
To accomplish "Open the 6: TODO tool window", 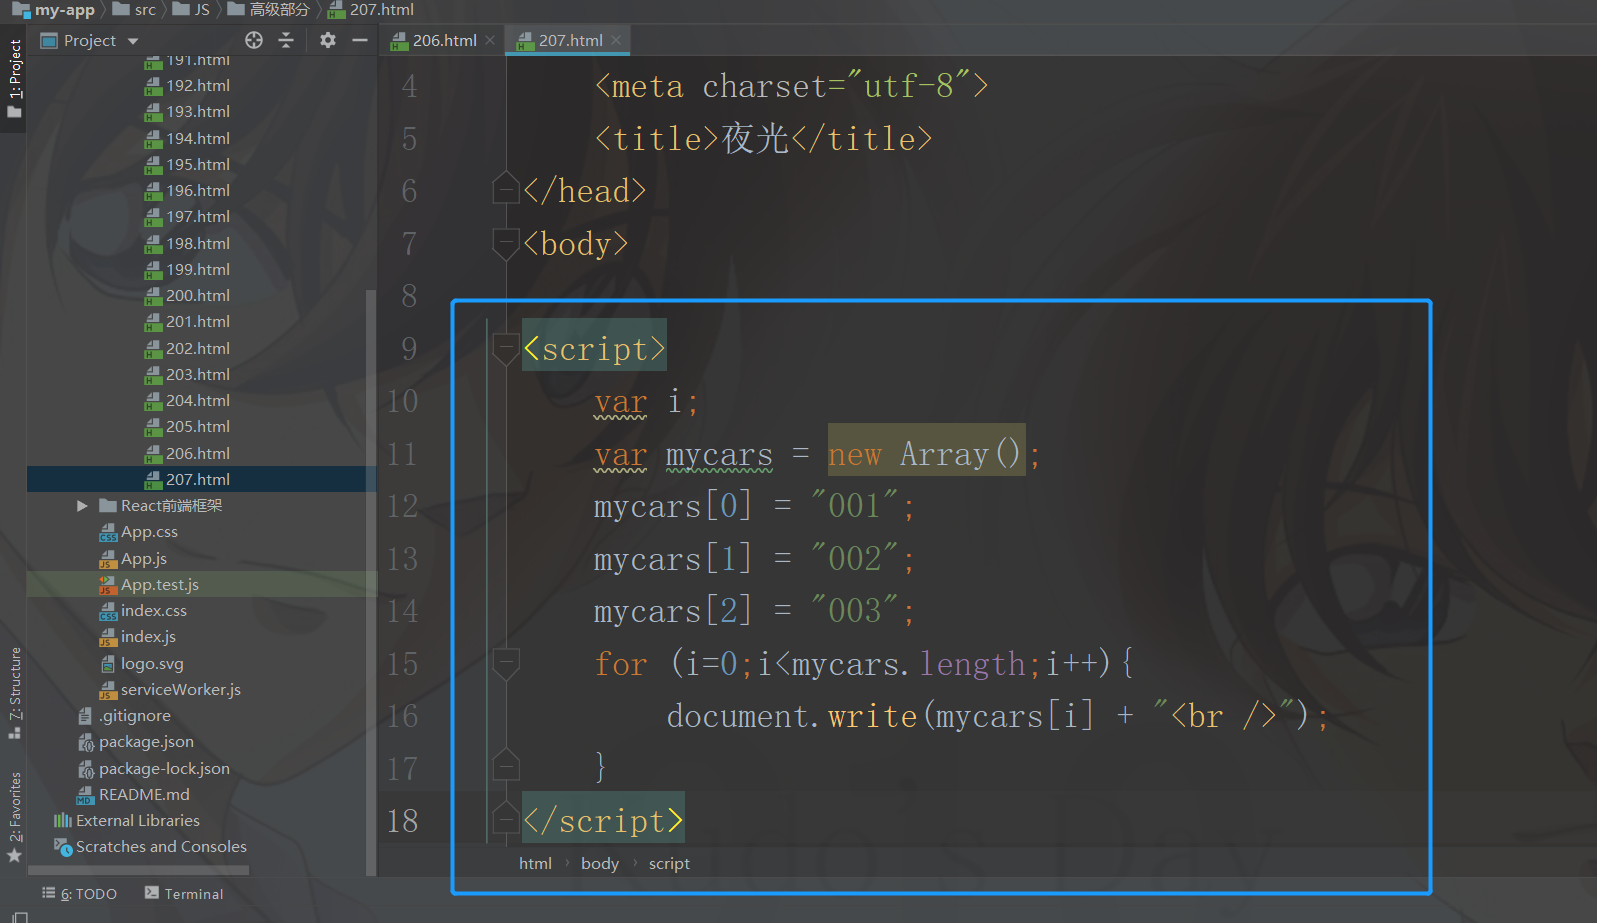I will coord(79,894).
